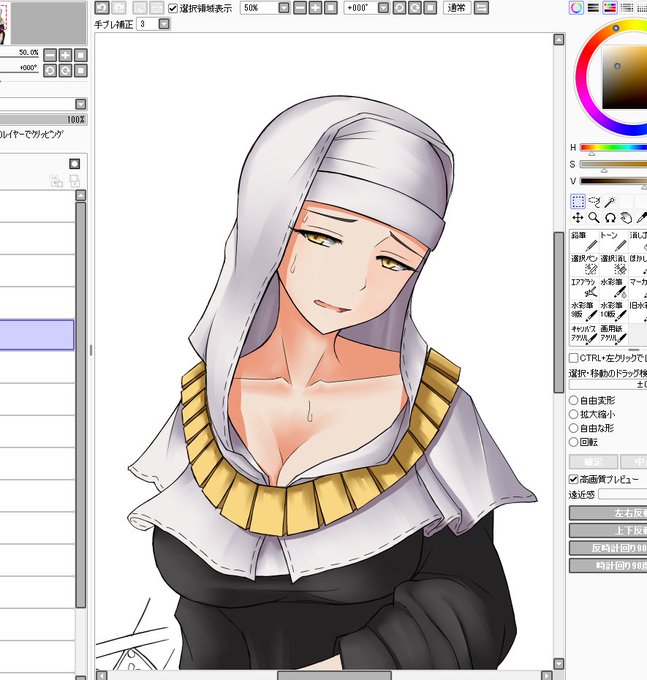Select the magic wand tool

(611, 202)
